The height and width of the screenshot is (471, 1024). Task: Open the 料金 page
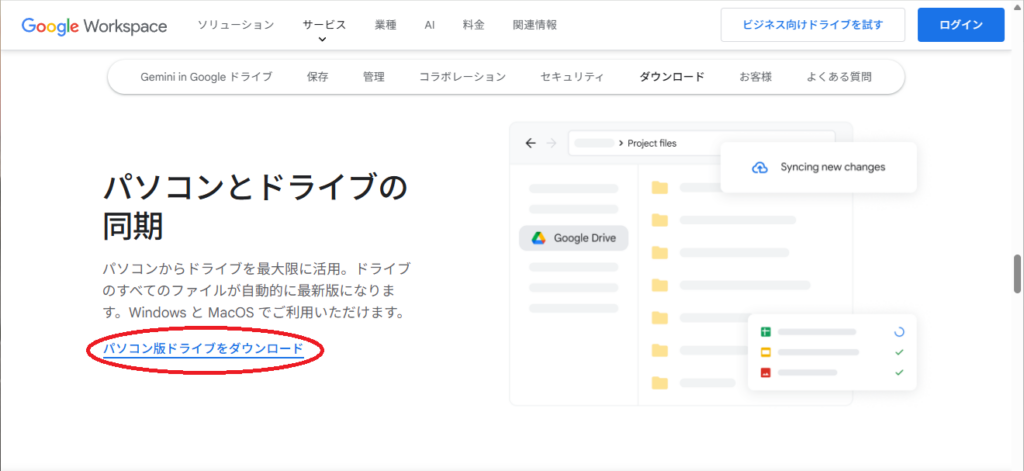pyautogui.click(x=473, y=25)
